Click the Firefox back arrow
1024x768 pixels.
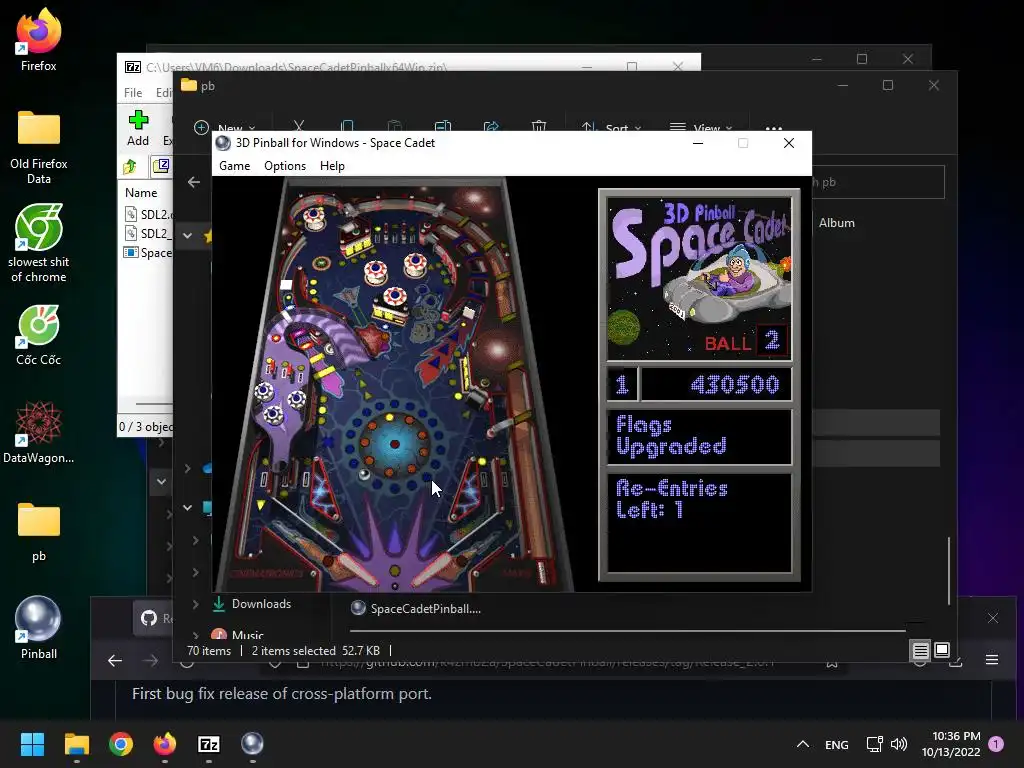115,661
